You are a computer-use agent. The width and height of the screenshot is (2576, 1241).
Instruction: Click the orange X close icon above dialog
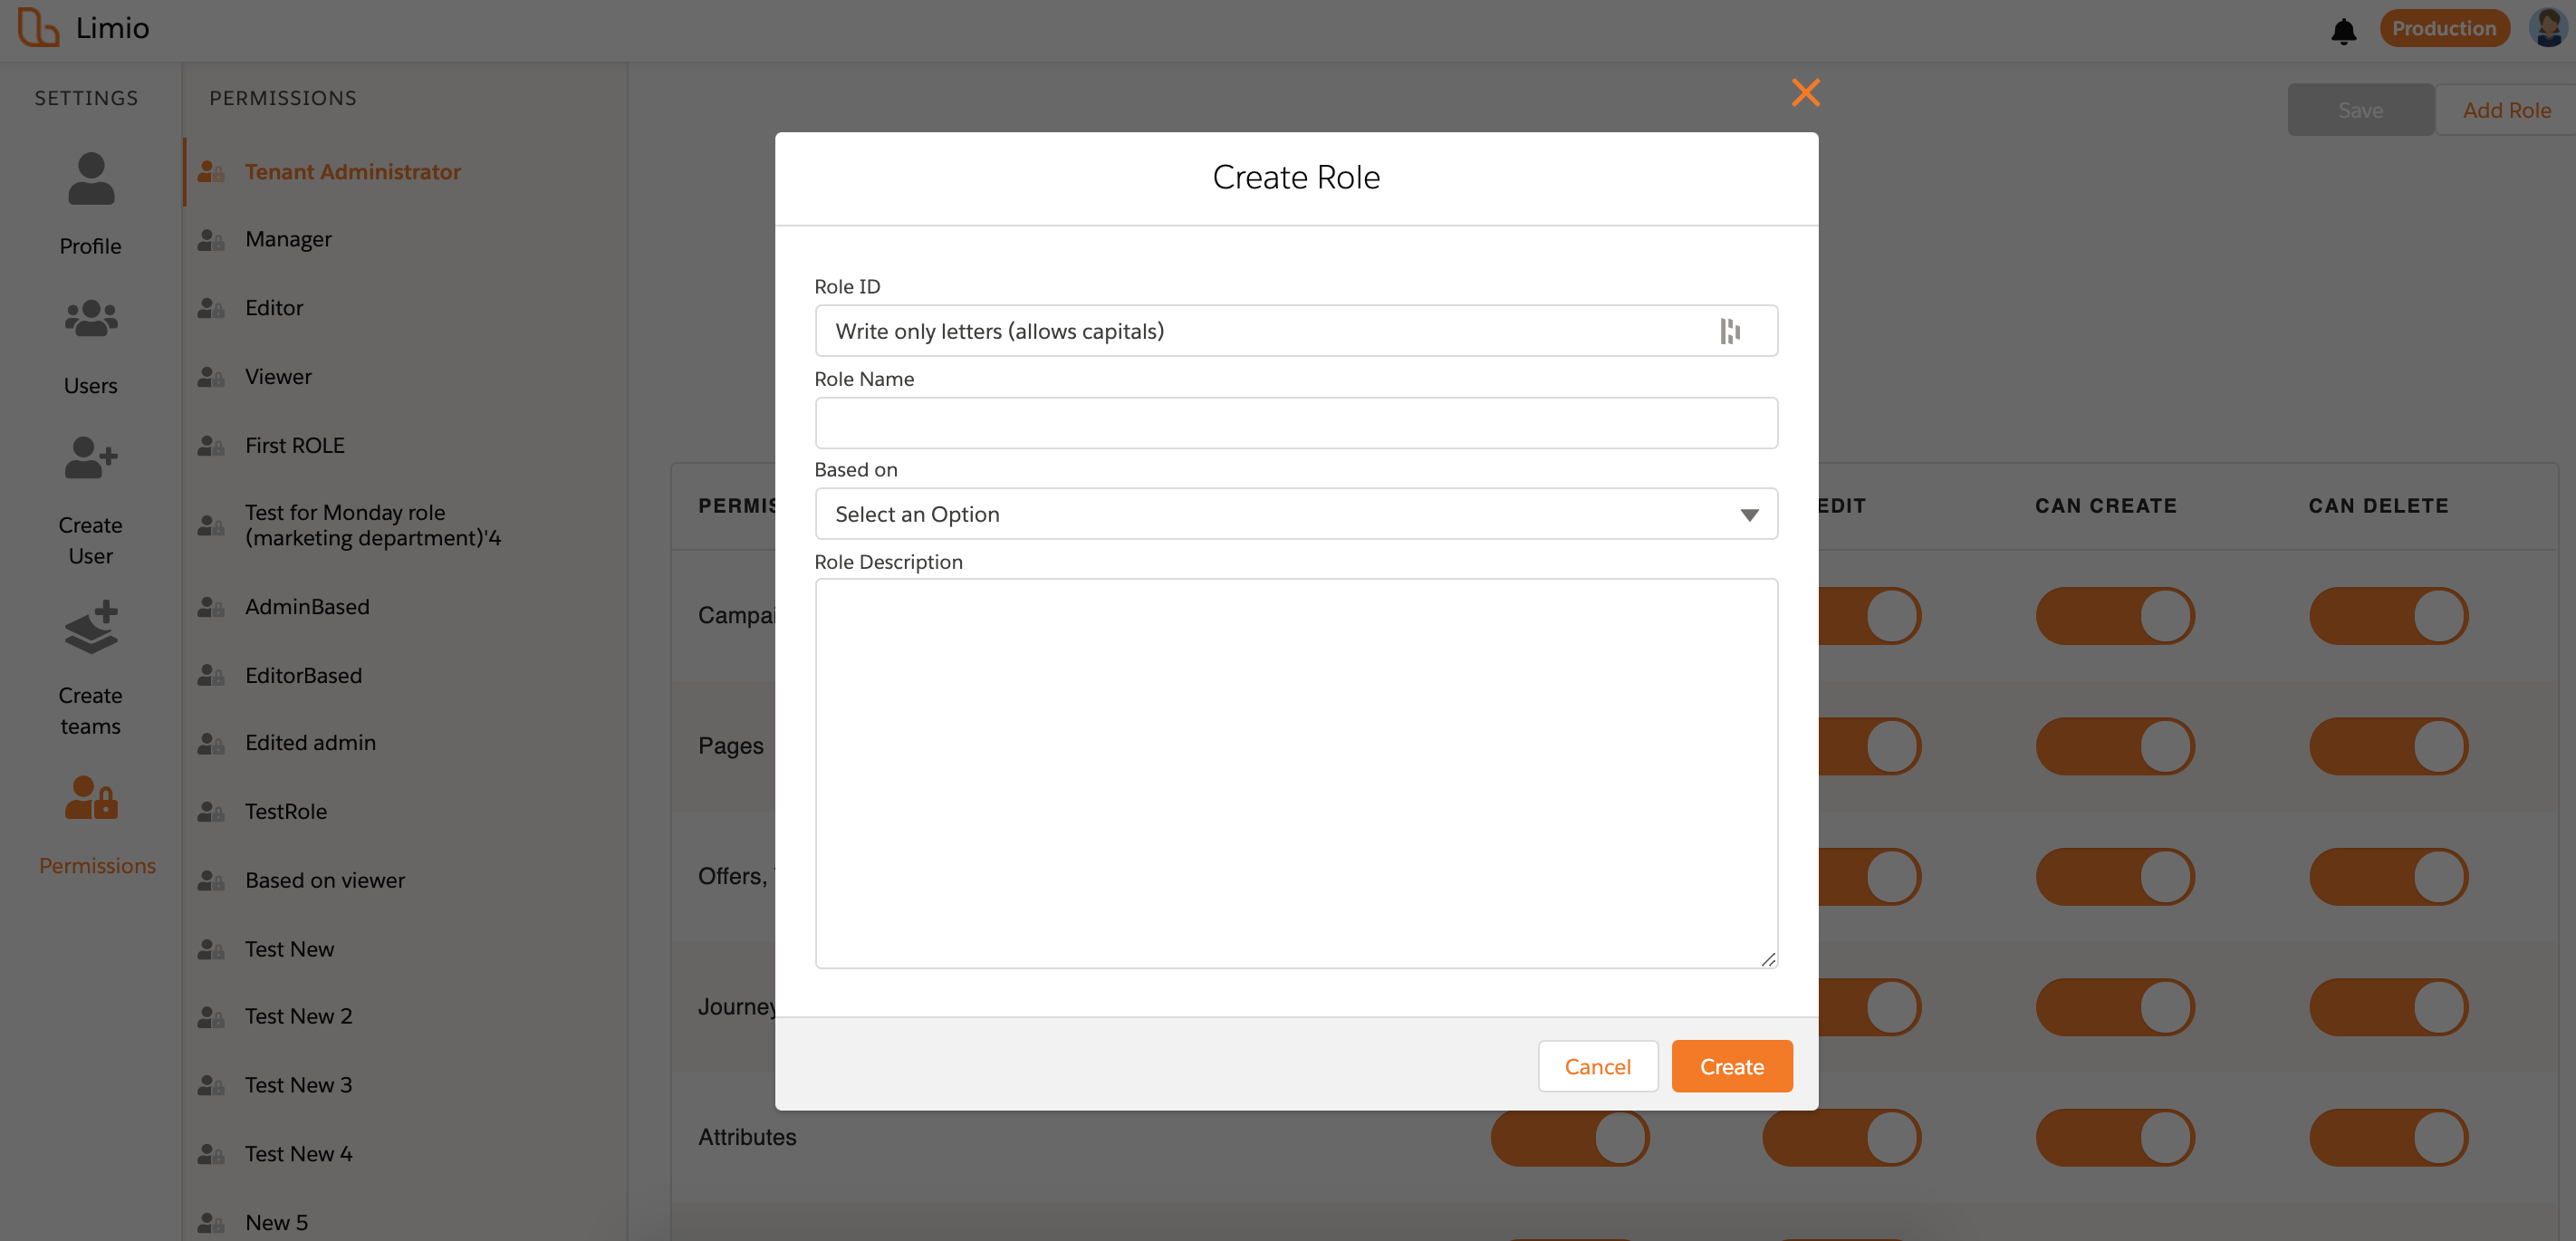pos(1805,92)
